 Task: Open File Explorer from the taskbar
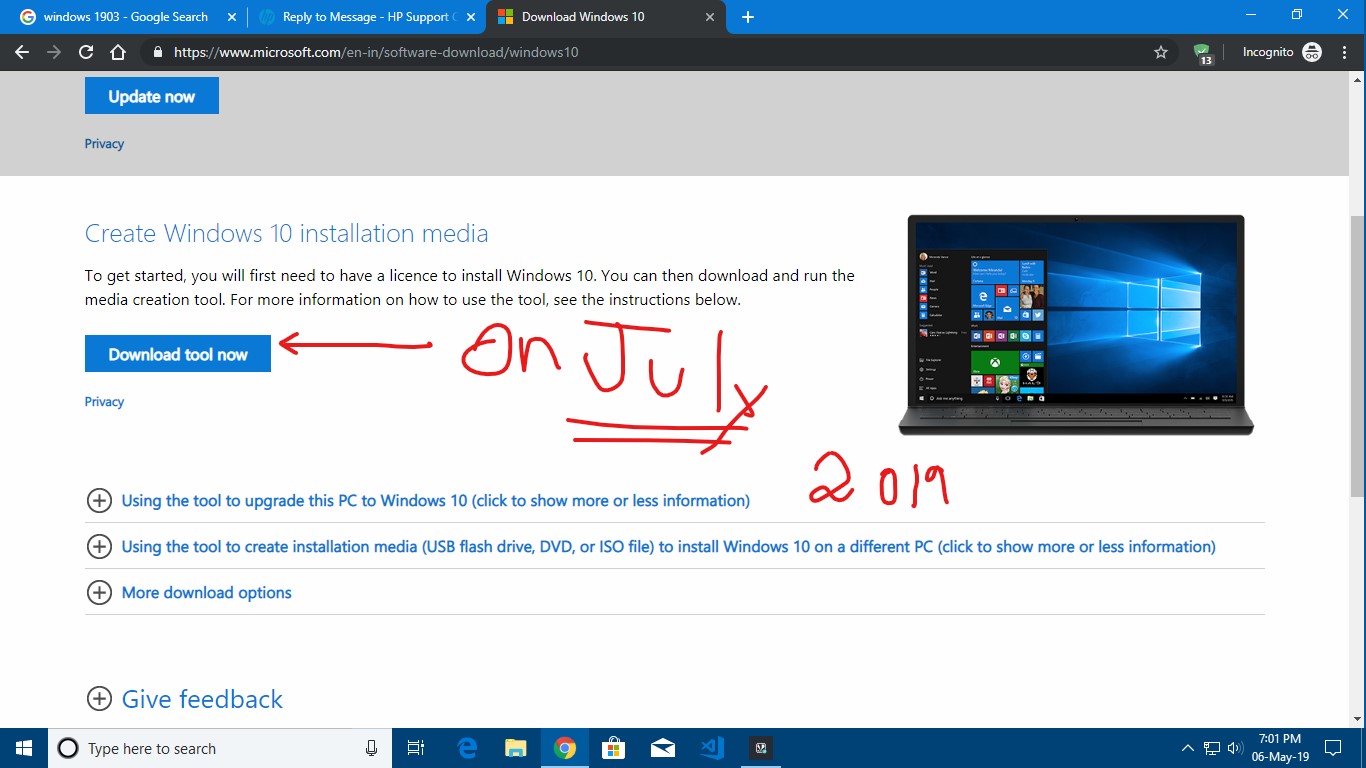coord(516,748)
